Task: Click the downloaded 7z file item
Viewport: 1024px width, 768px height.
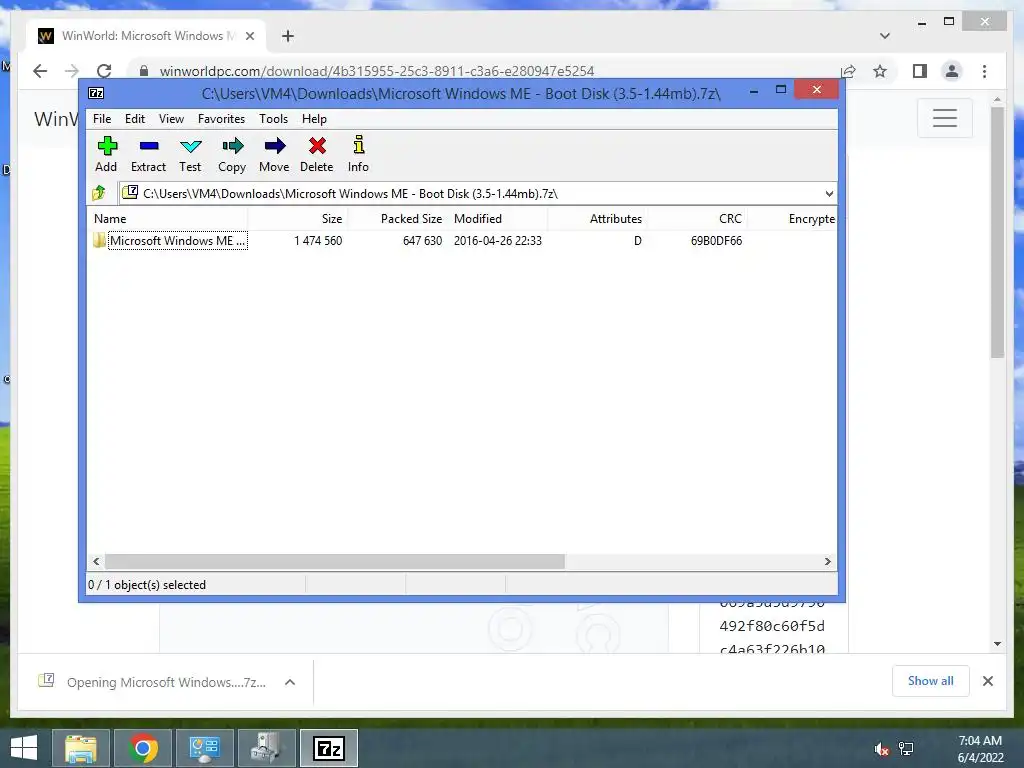Action: click(153, 682)
